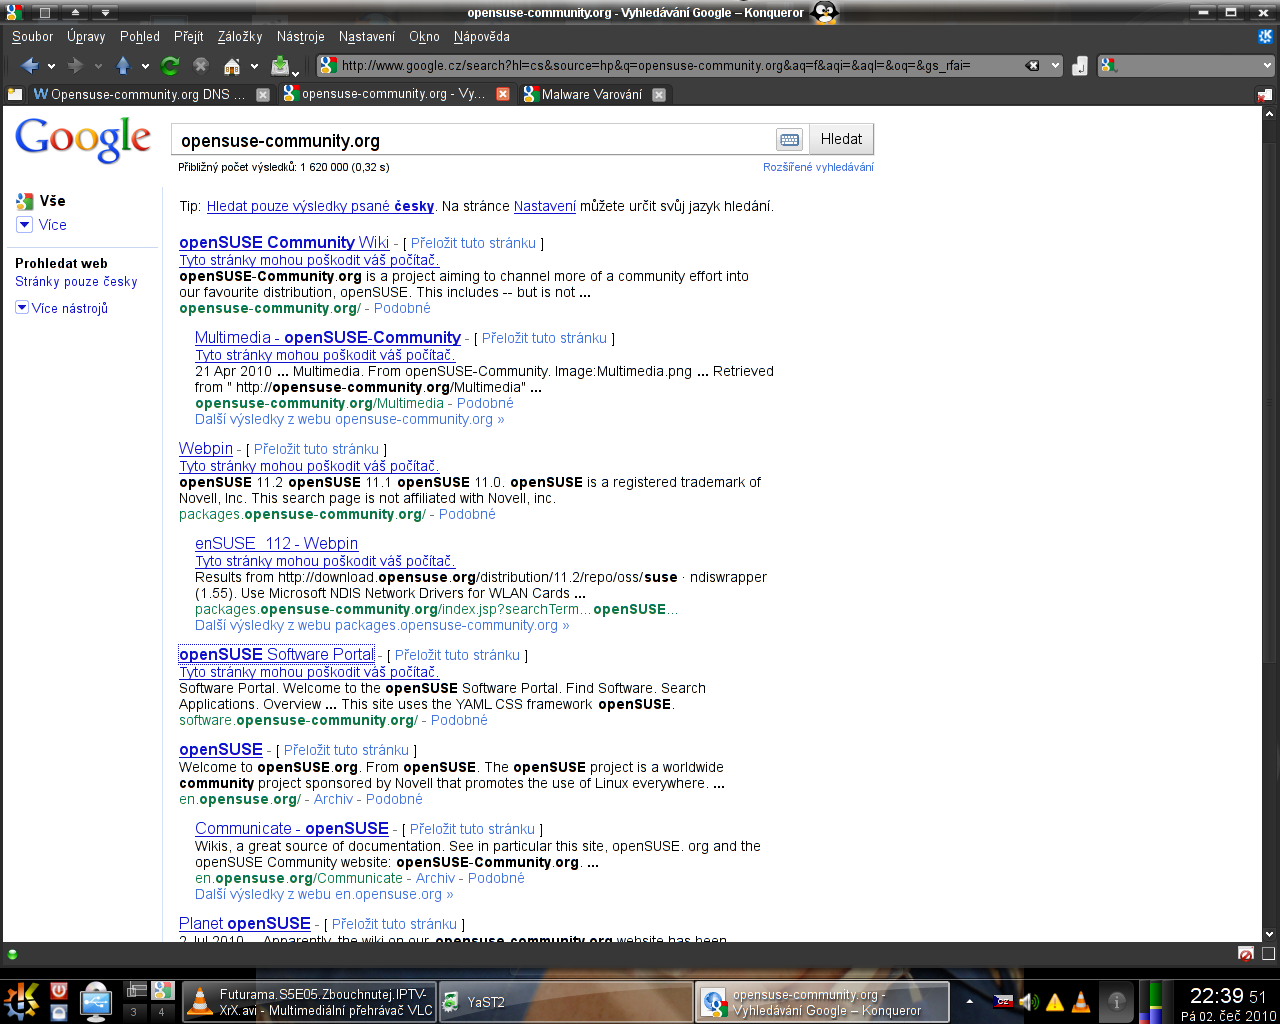Switch to YaST2 taskbar window

coord(564,1002)
